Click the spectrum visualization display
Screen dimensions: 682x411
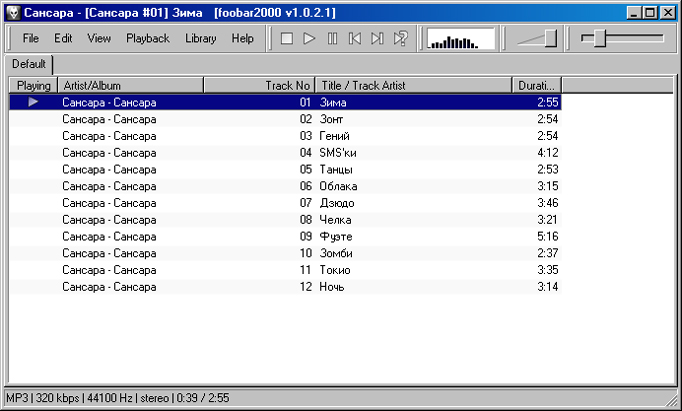[461, 39]
